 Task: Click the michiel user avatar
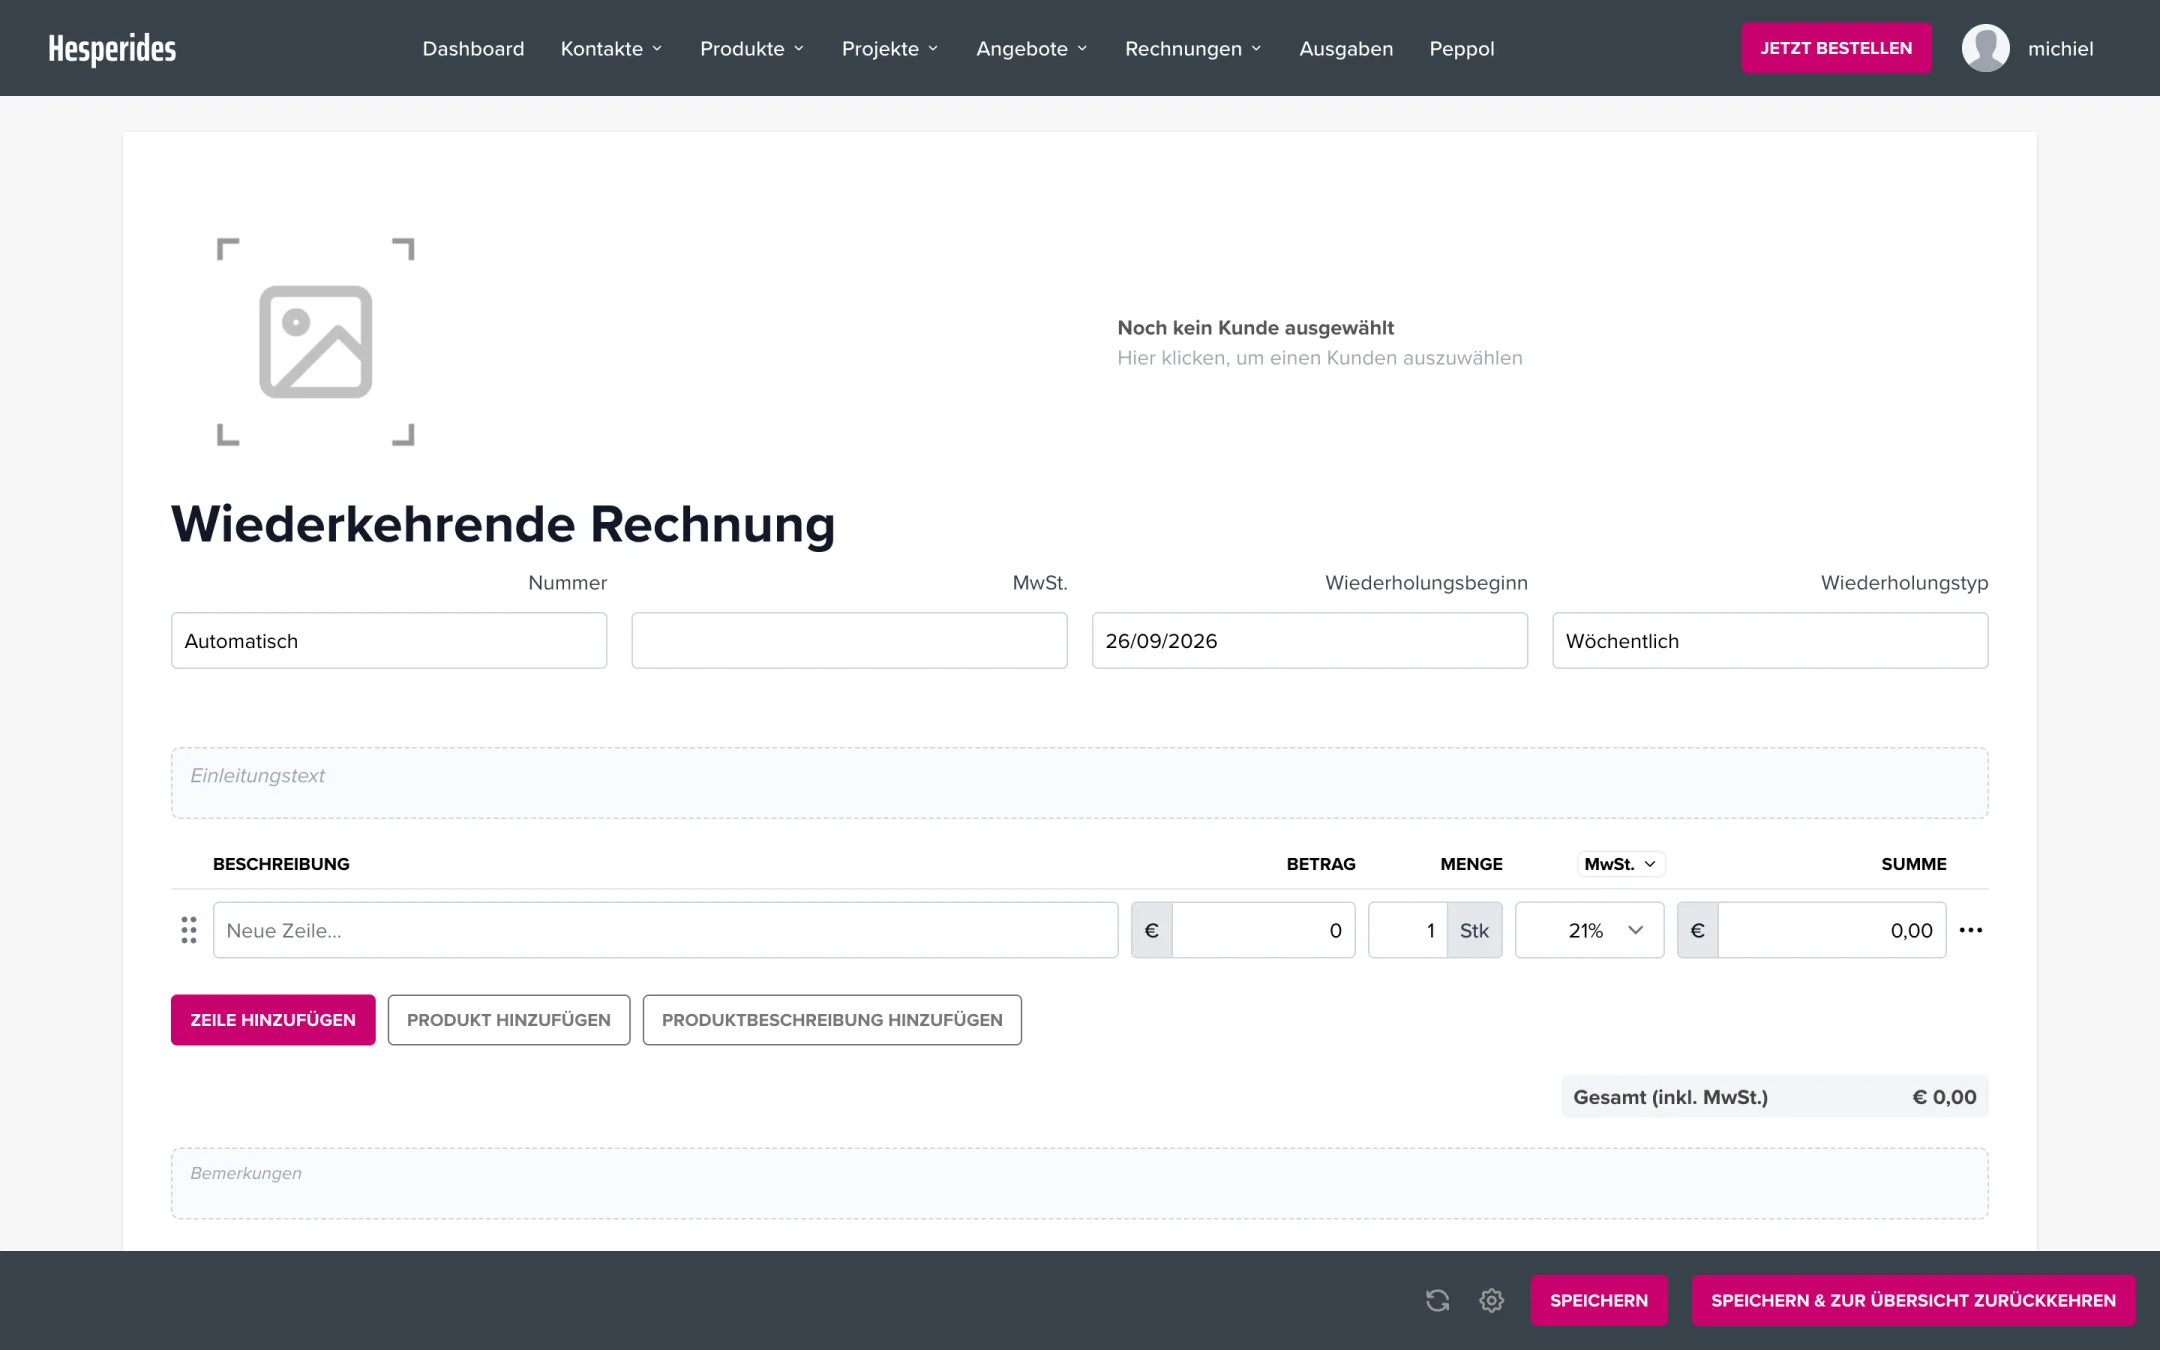pos(1985,48)
